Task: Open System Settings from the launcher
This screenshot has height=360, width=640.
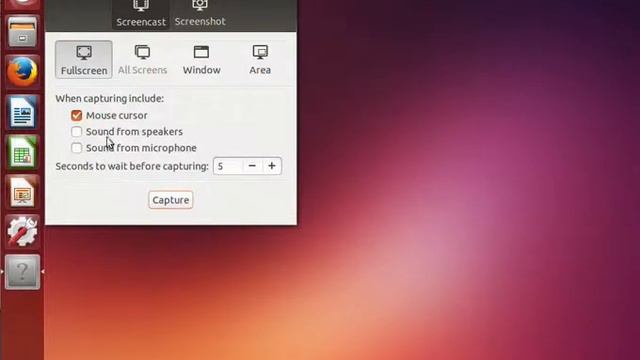Action: tap(22, 232)
